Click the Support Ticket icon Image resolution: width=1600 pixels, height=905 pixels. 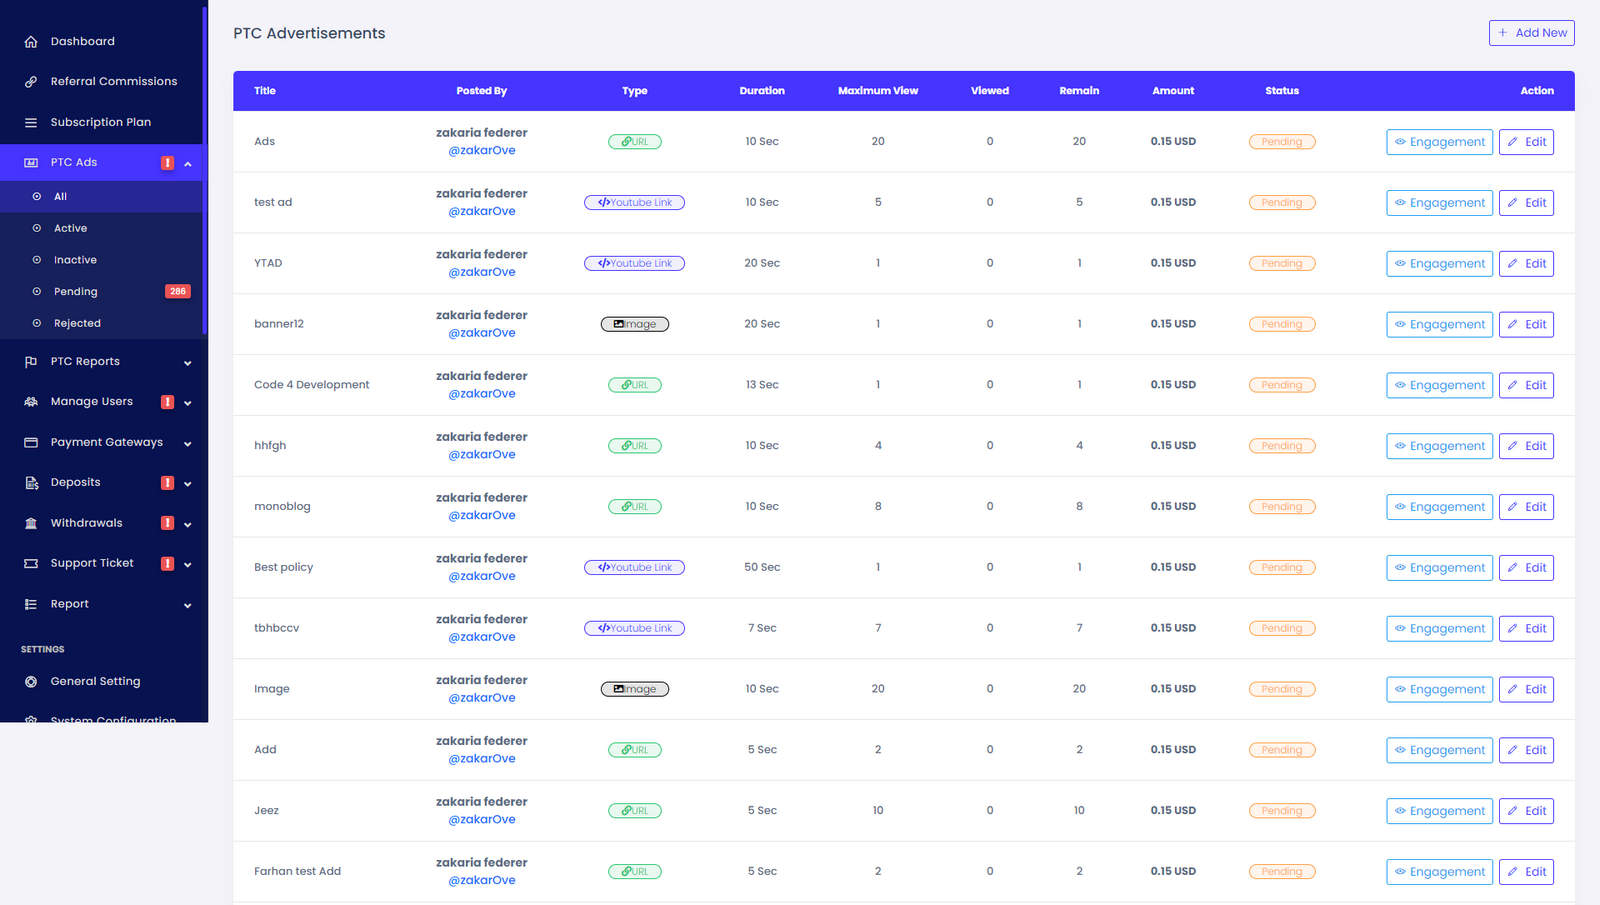pyautogui.click(x=31, y=563)
